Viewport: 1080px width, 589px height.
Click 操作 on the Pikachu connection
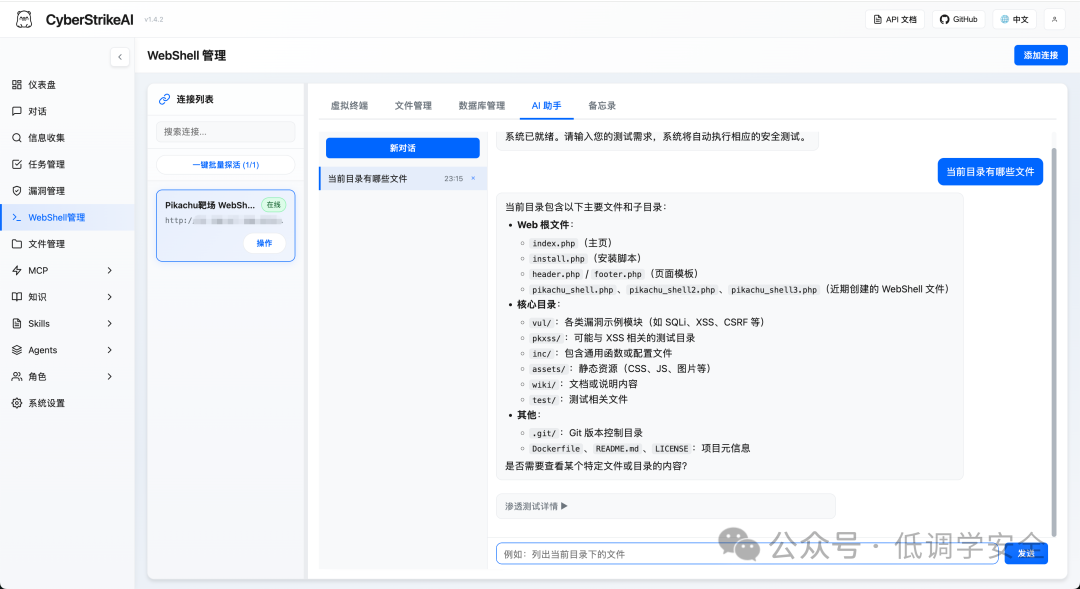(264, 243)
